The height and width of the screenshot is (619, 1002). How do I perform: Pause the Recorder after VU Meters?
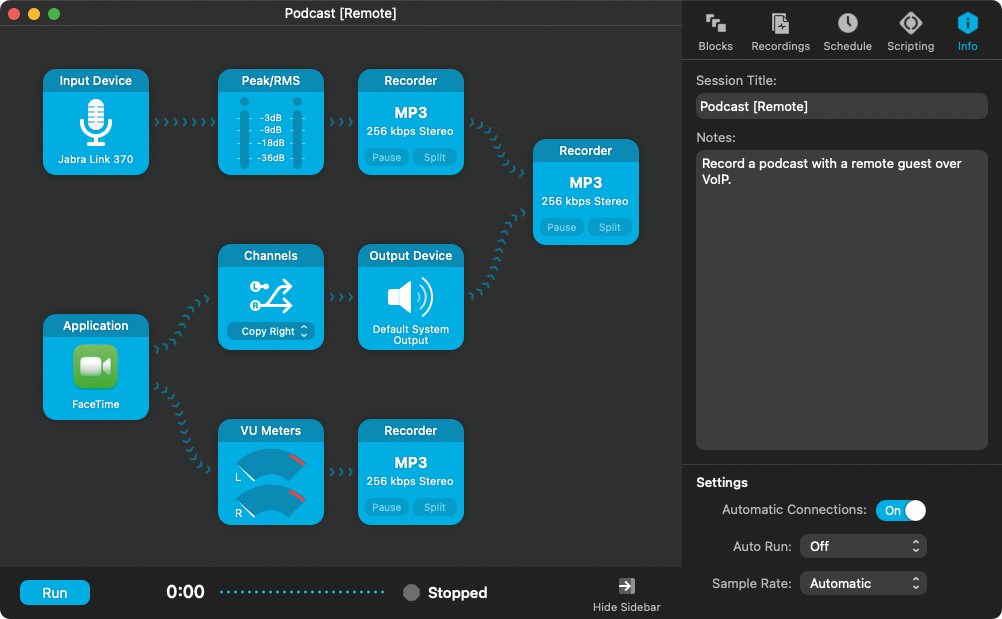[387, 507]
